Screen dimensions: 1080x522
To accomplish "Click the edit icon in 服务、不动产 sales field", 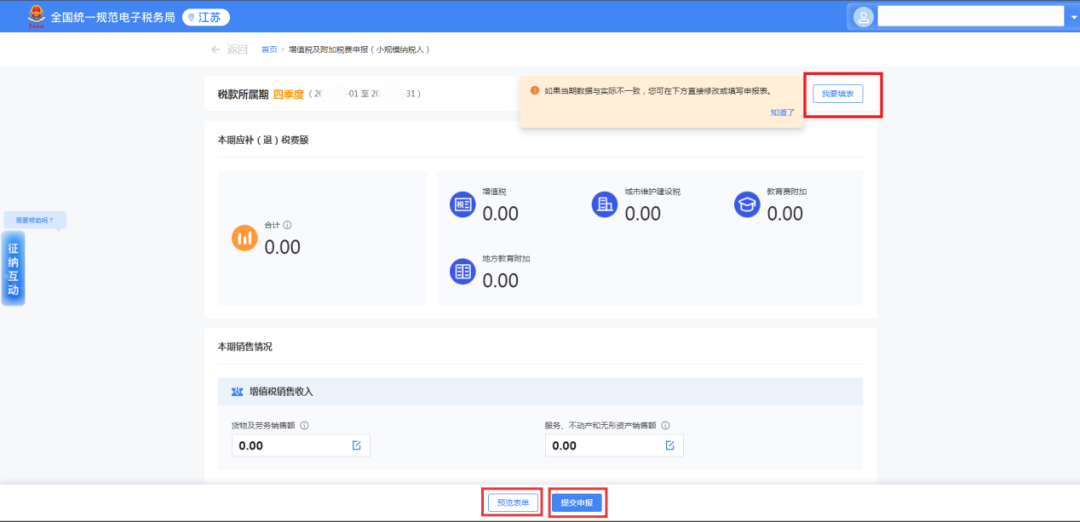I will [670, 445].
